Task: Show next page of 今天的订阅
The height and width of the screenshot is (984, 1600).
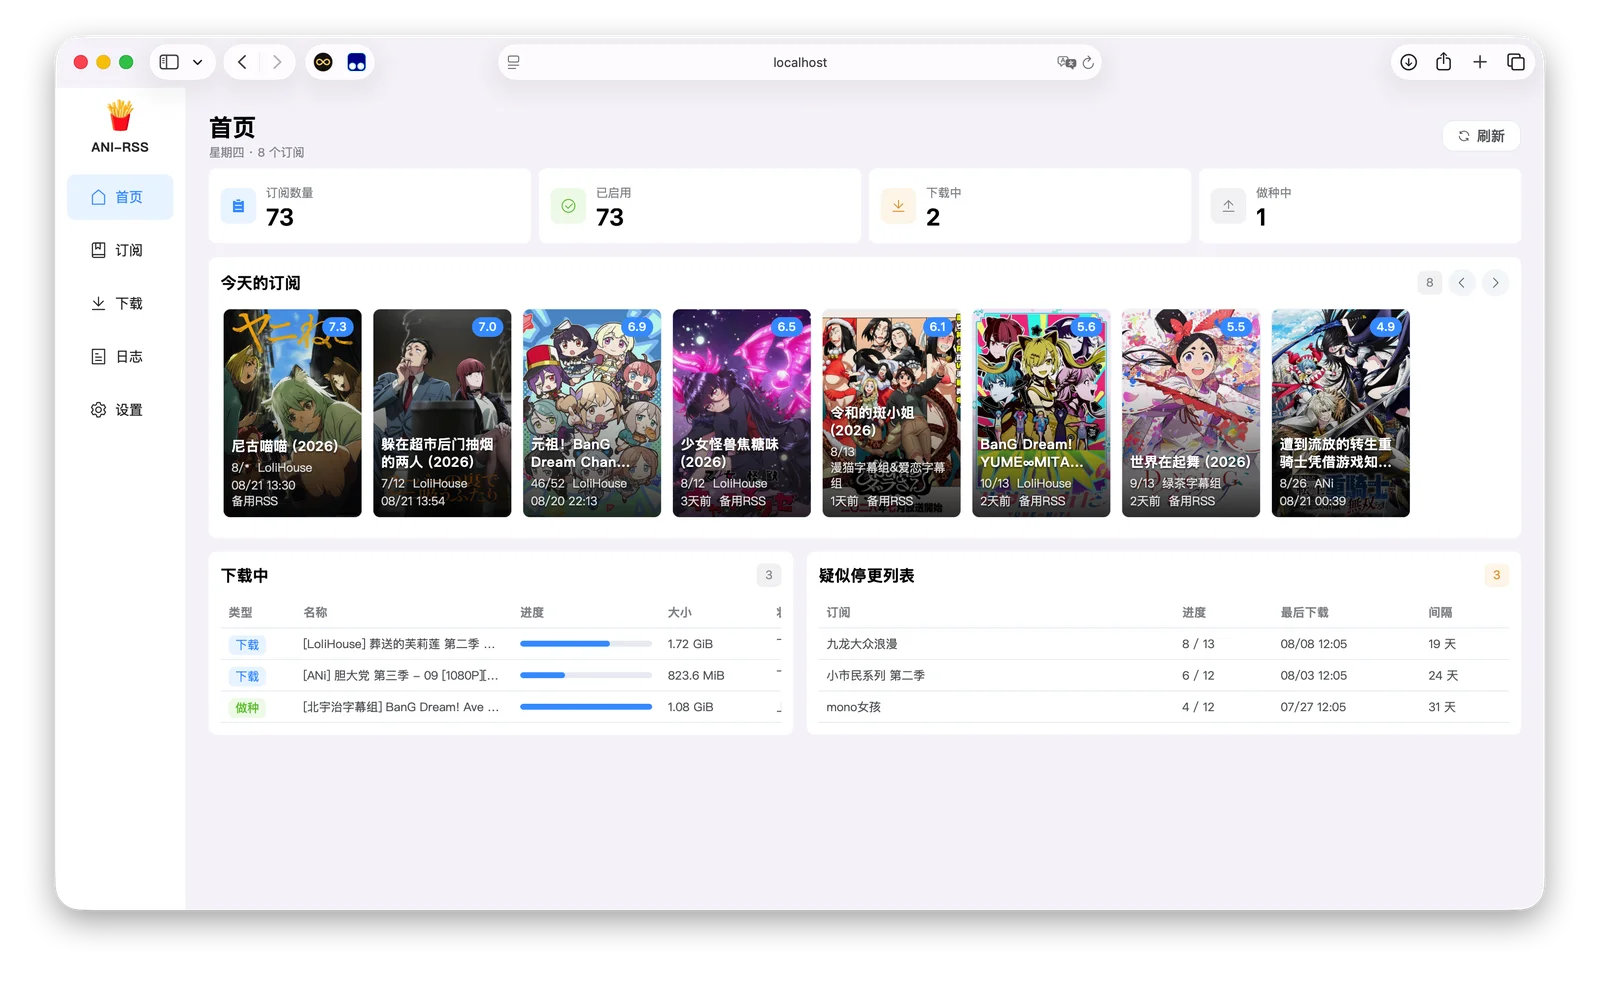Action: (x=1495, y=283)
